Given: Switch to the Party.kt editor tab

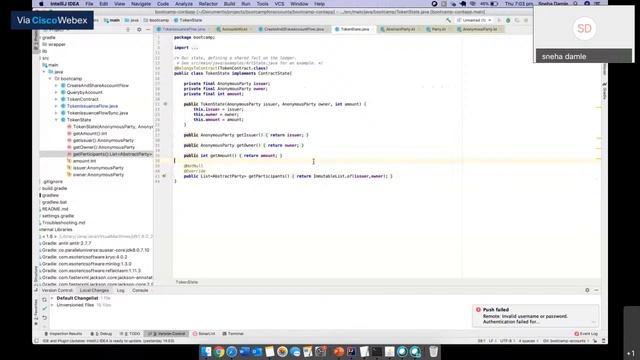Looking at the screenshot, I should click(438, 29).
